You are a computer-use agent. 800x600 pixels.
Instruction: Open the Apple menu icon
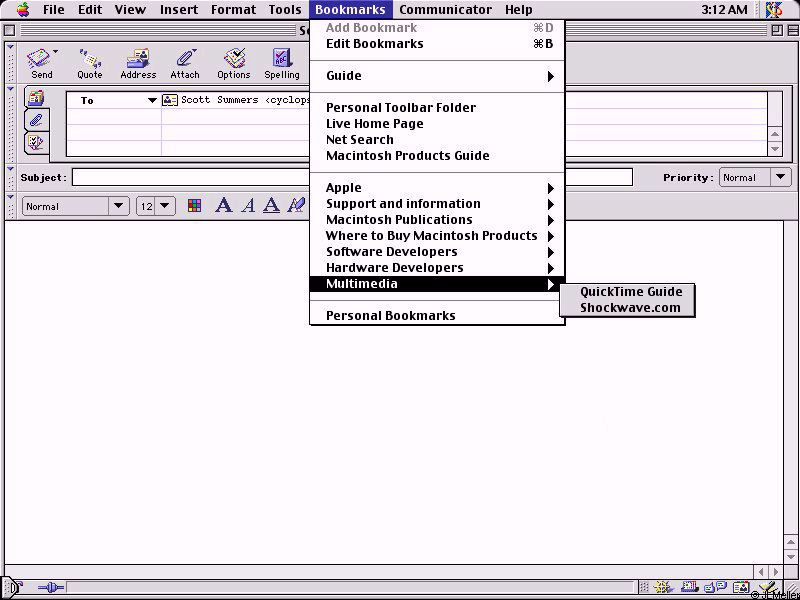coord(23,9)
